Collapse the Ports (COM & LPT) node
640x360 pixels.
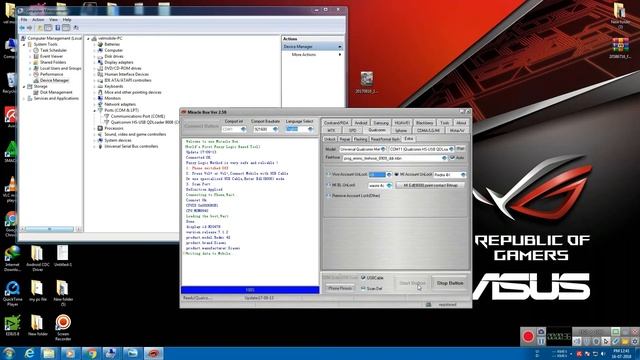coord(95,111)
